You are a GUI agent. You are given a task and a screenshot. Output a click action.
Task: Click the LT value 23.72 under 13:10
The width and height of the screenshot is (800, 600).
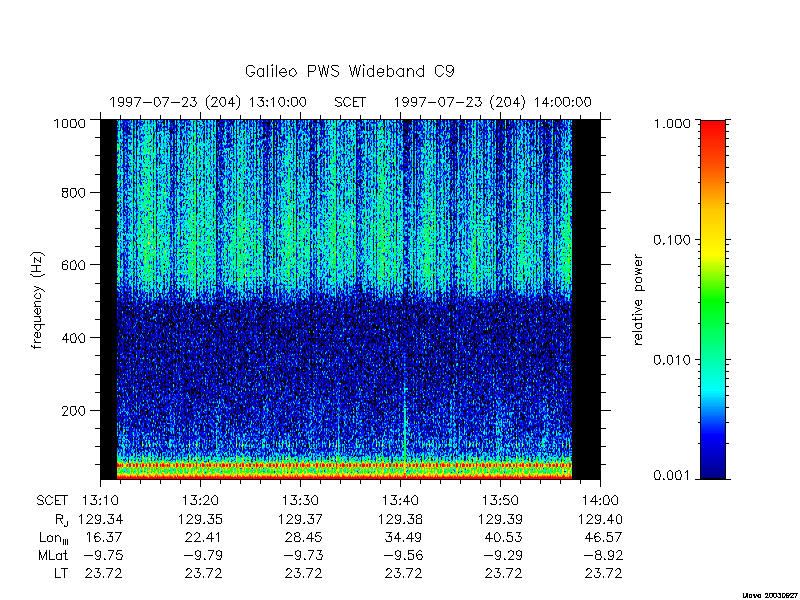click(104, 573)
